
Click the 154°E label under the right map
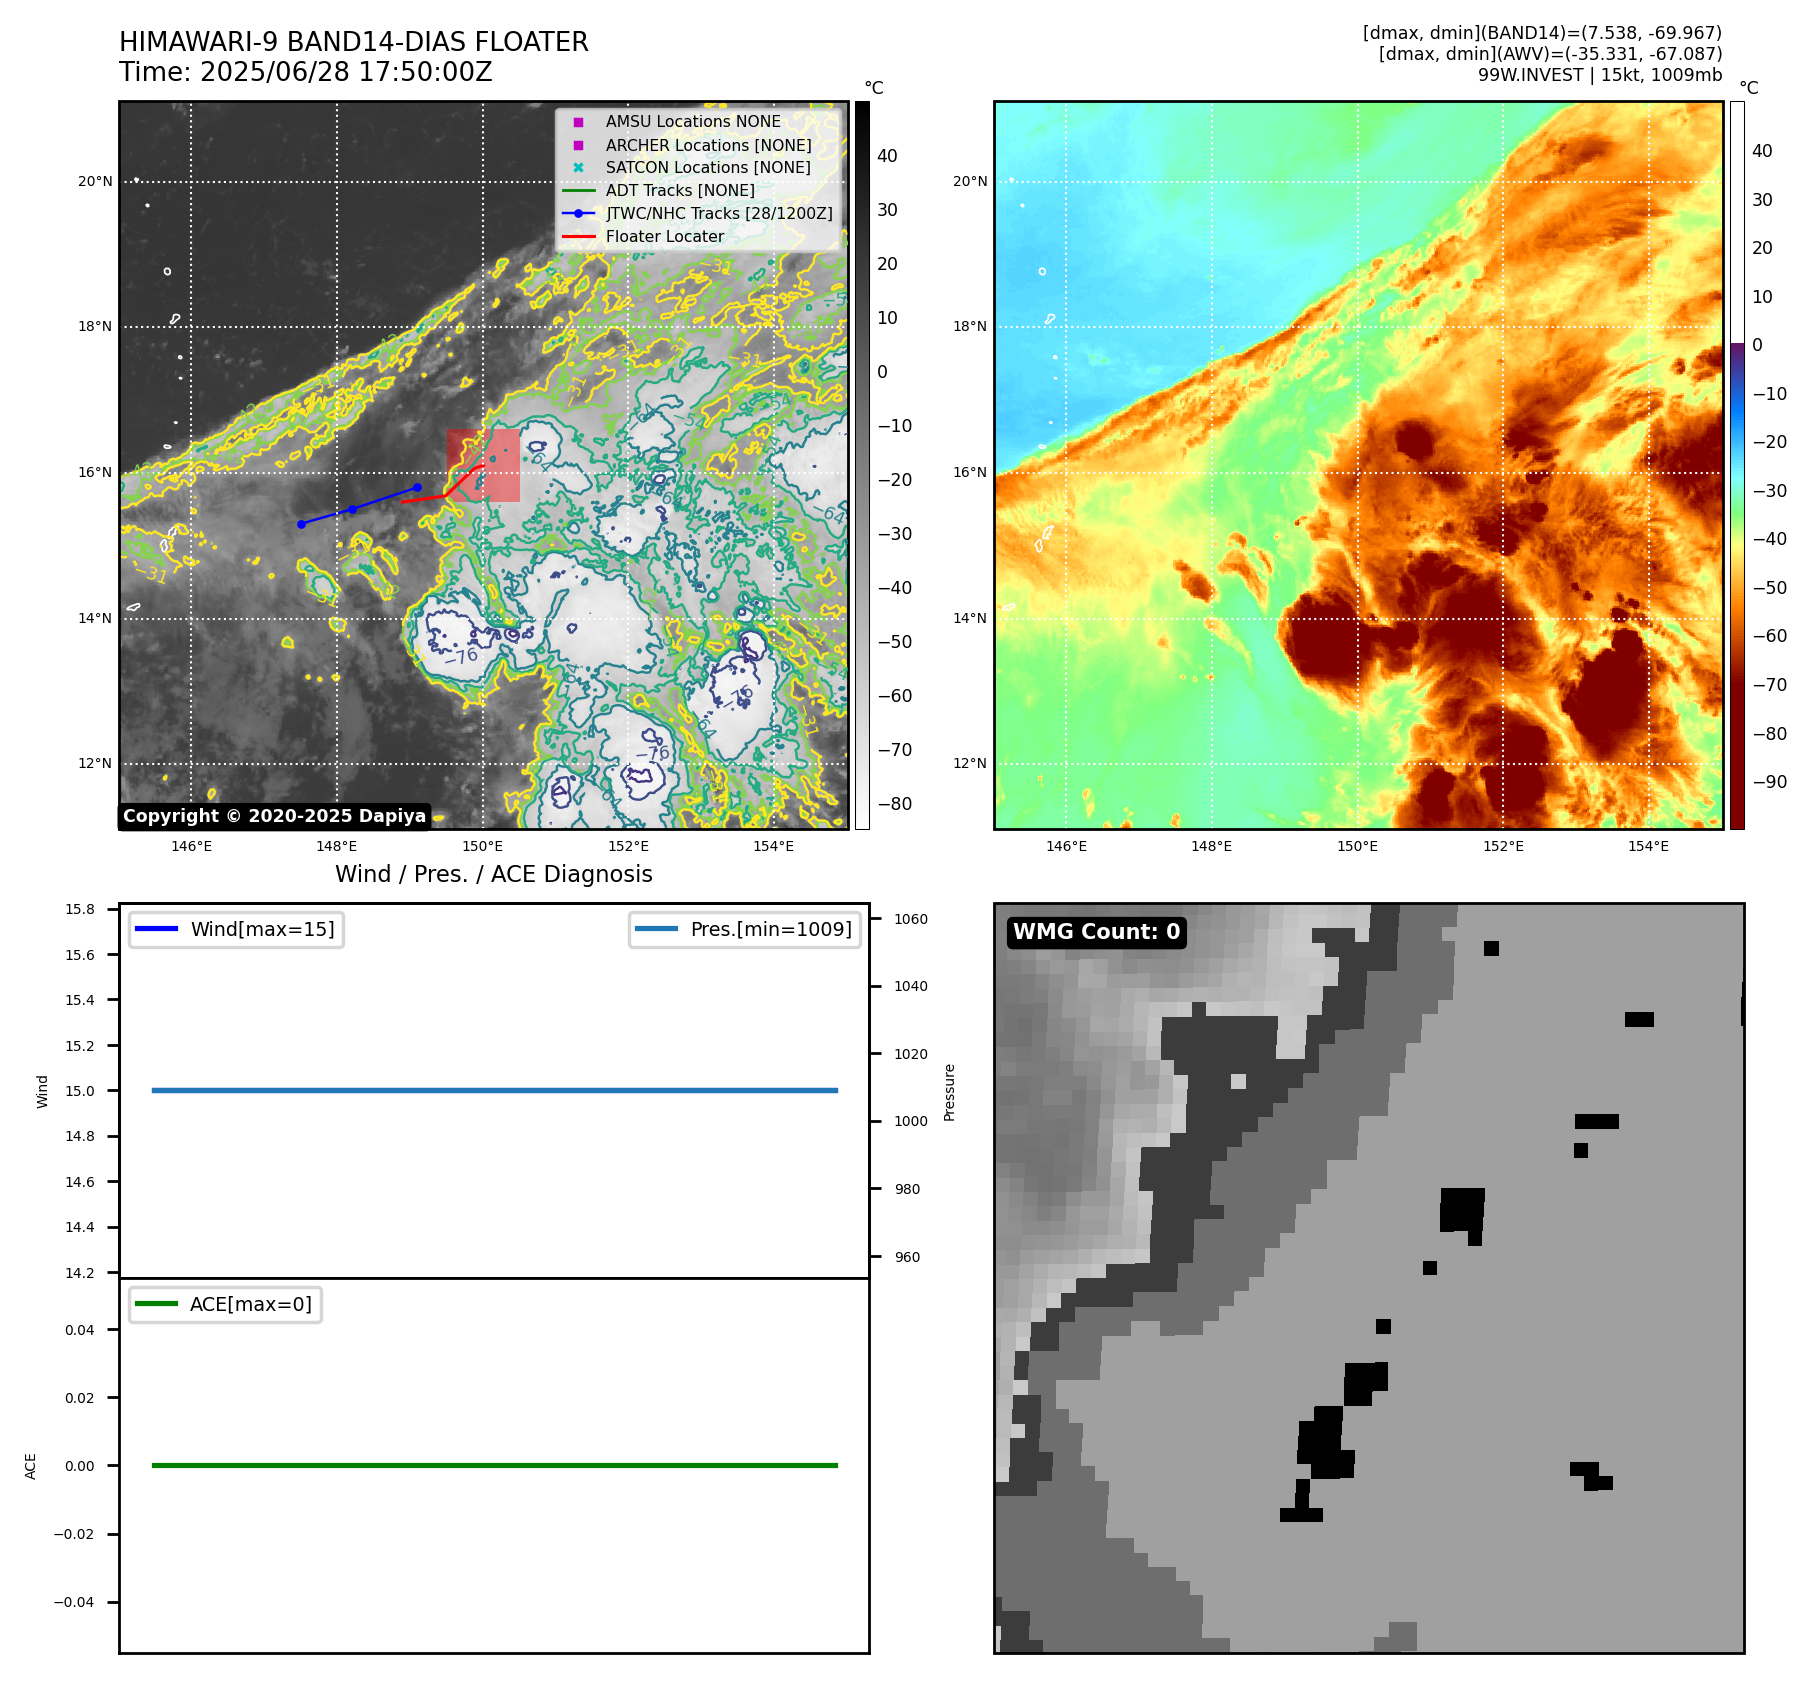[1649, 846]
